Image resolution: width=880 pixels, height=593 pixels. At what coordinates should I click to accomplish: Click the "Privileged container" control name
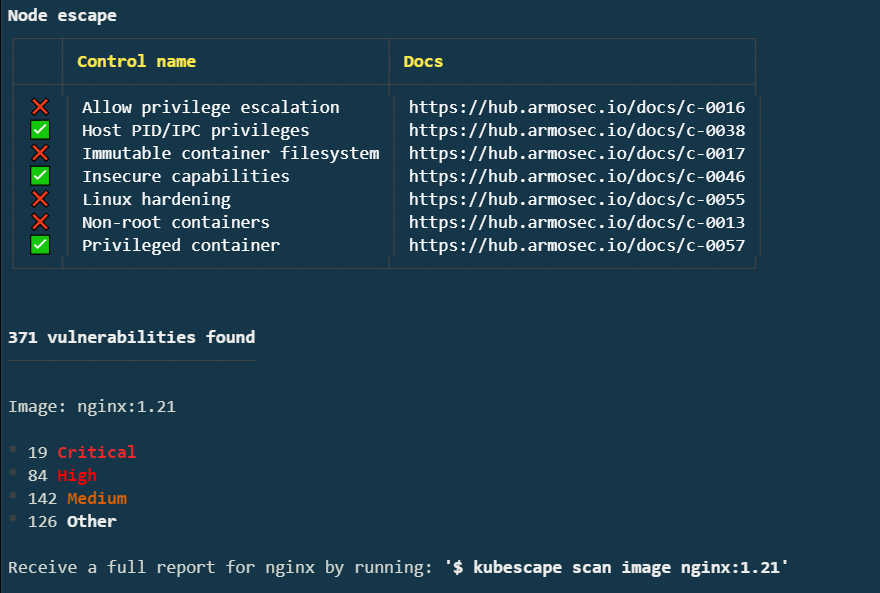[181, 245]
